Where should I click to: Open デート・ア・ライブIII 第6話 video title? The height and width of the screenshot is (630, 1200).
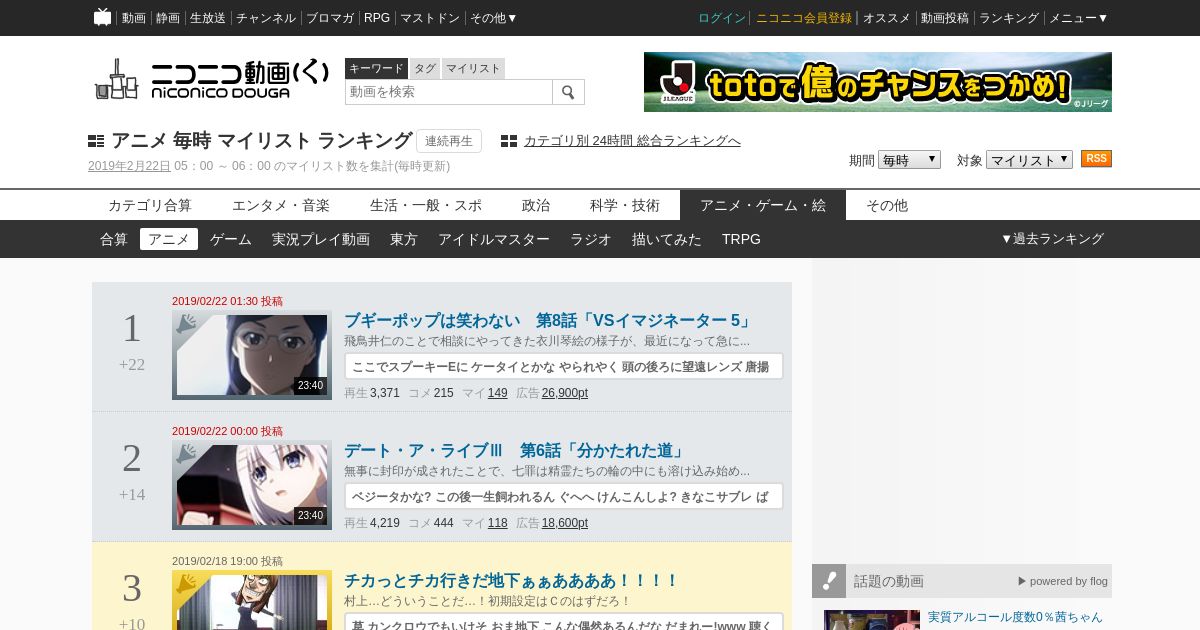[514, 451]
